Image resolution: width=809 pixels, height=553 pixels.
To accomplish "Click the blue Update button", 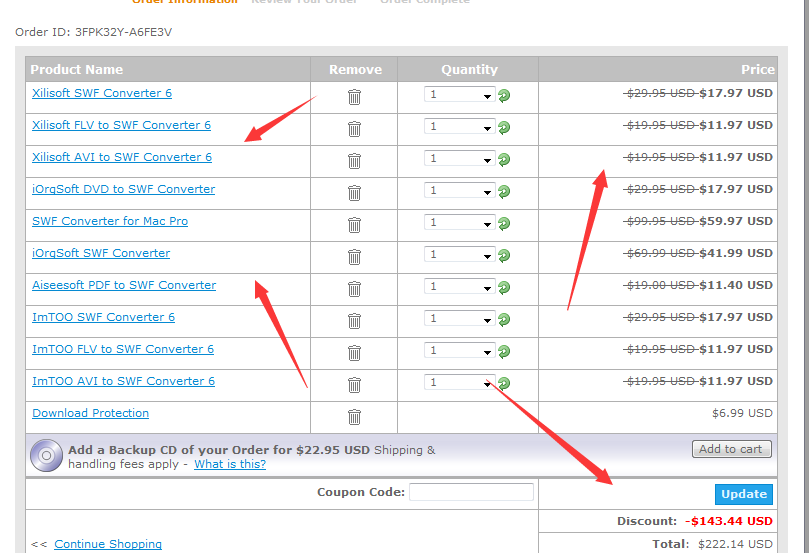I will [743, 494].
